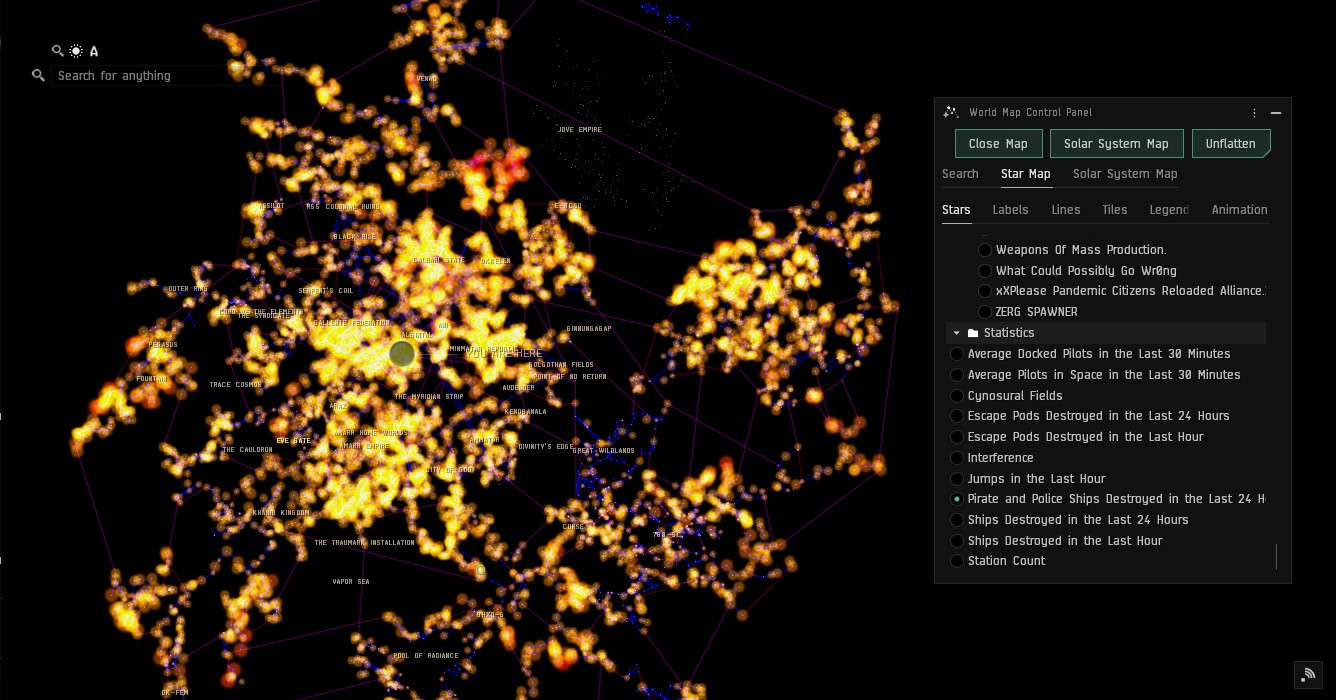The image size is (1336, 700).
Task: Select Jumps in the Last Hour
Action: (957, 479)
